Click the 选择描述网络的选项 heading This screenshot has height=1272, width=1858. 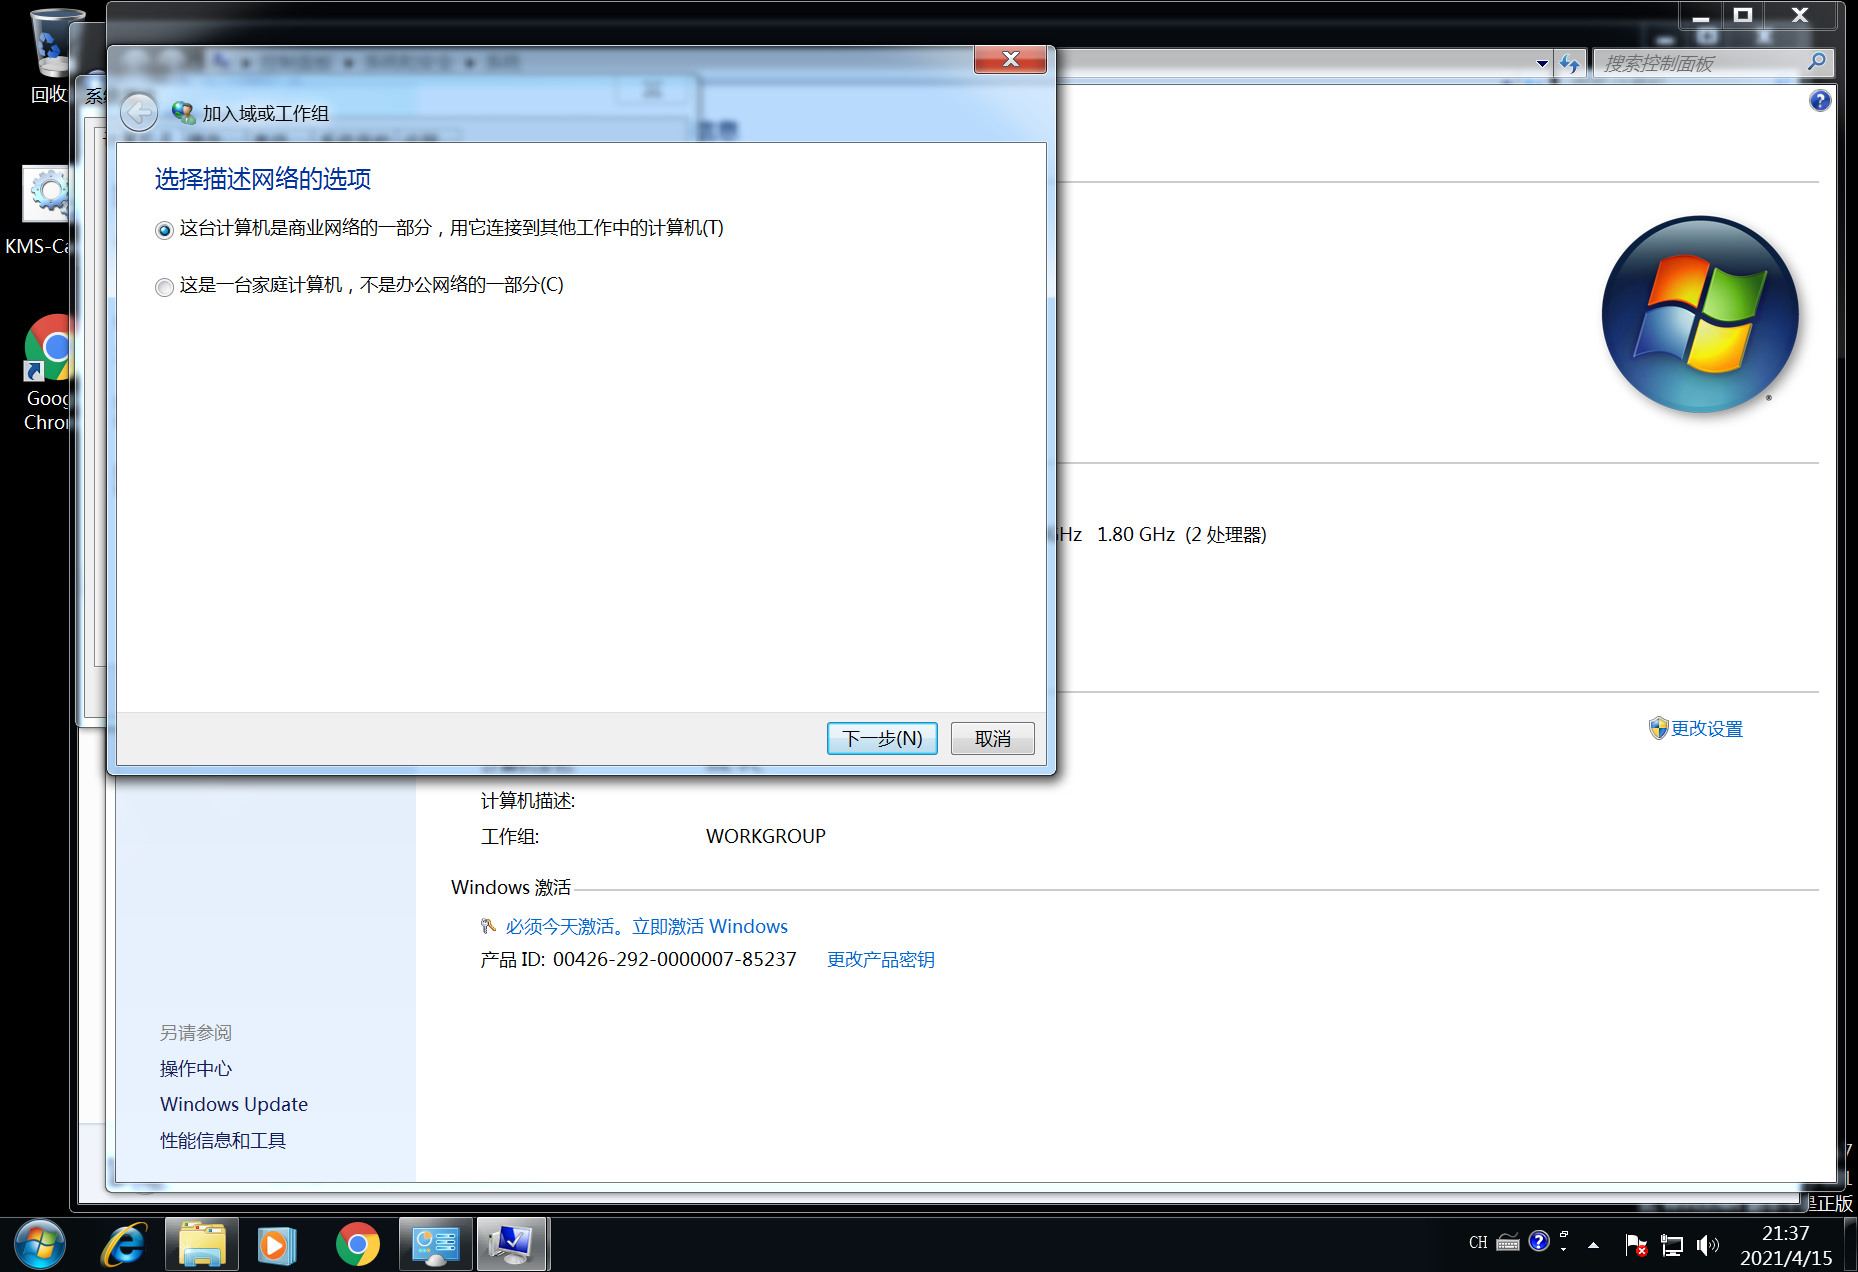tap(263, 179)
